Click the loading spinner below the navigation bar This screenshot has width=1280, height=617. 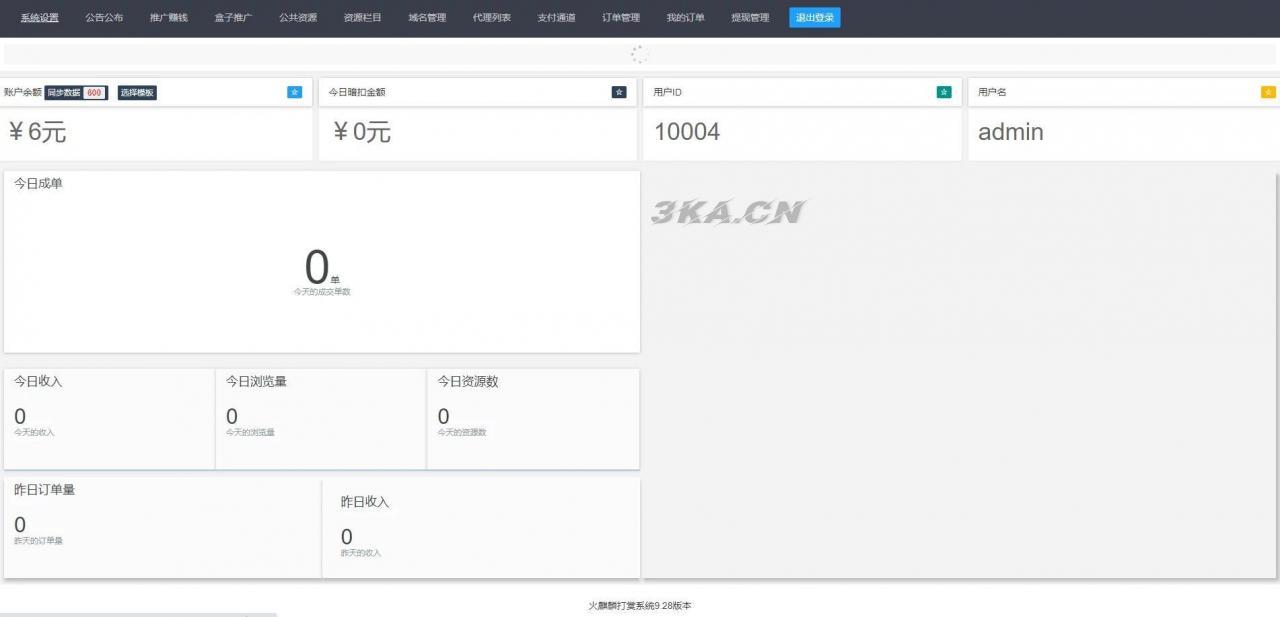point(640,55)
